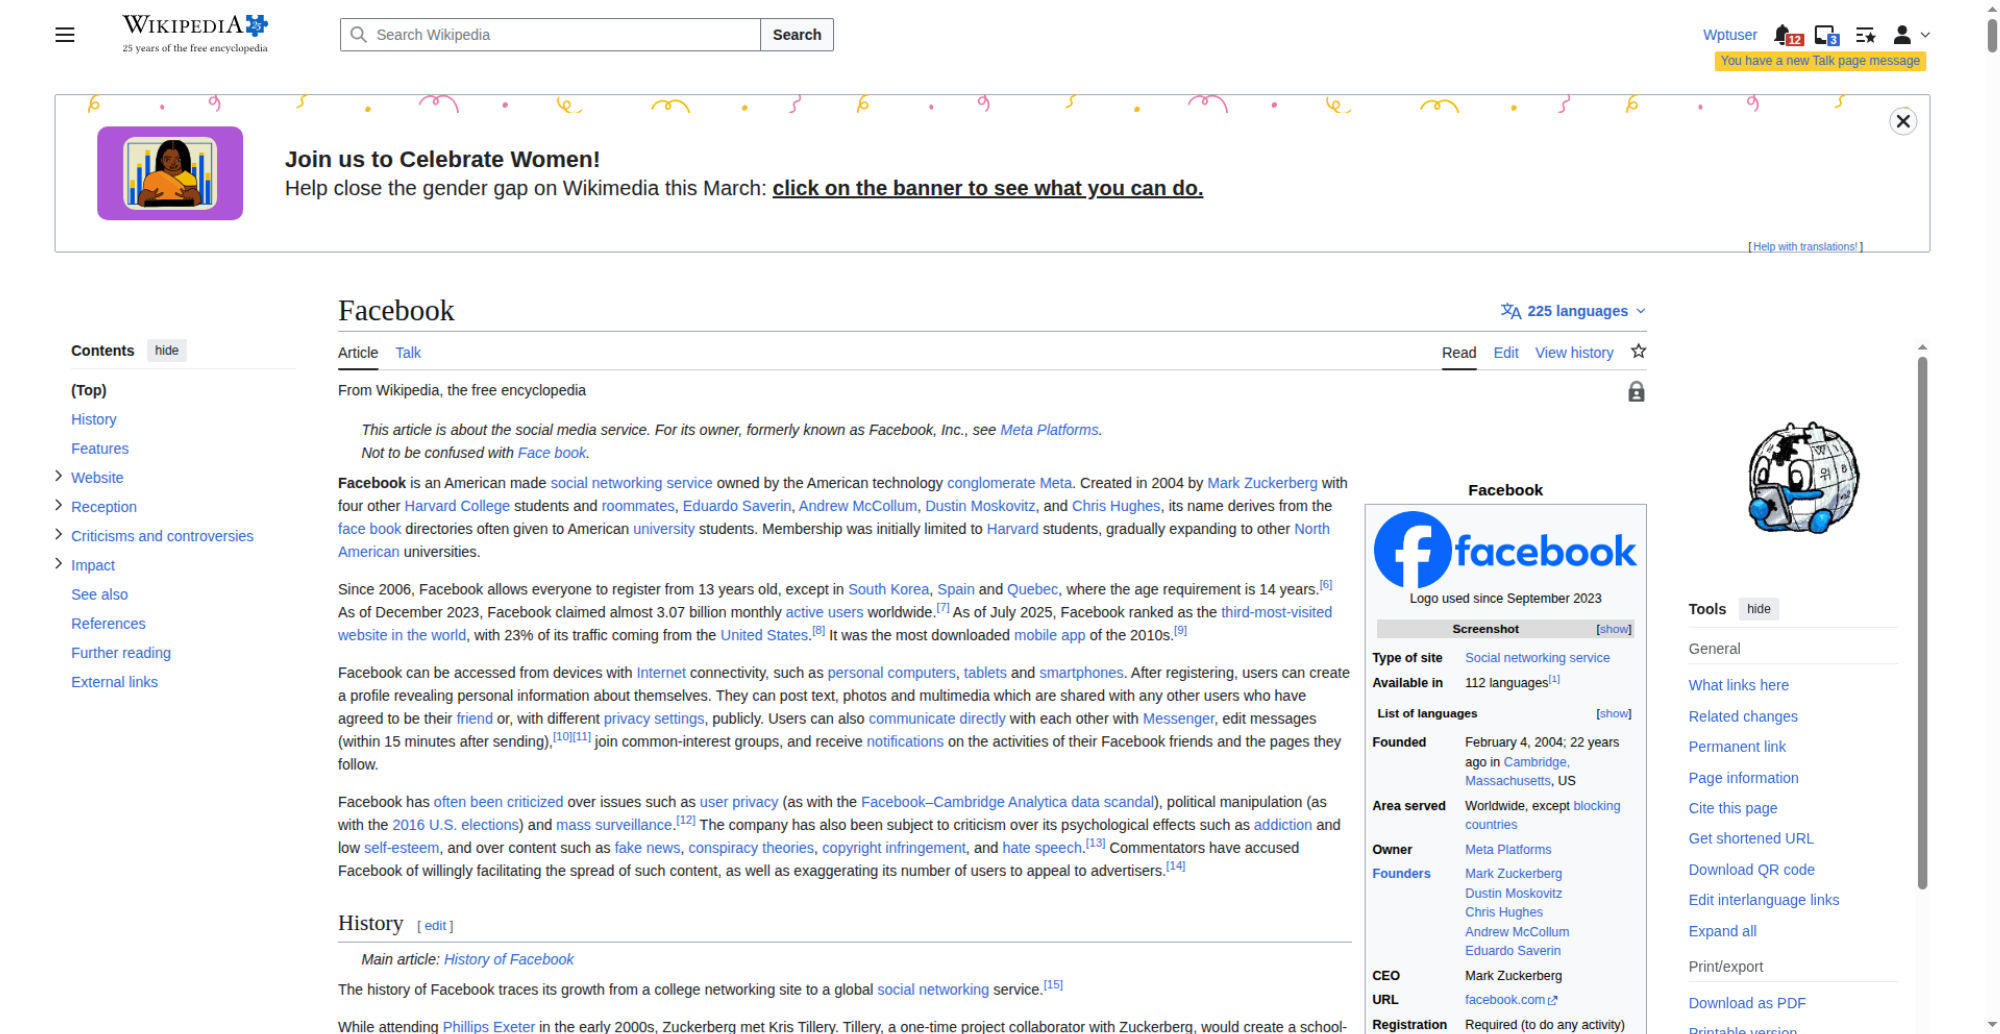Click the star to watch this page
Screen dimensions: 2000x1034
(x=1638, y=352)
